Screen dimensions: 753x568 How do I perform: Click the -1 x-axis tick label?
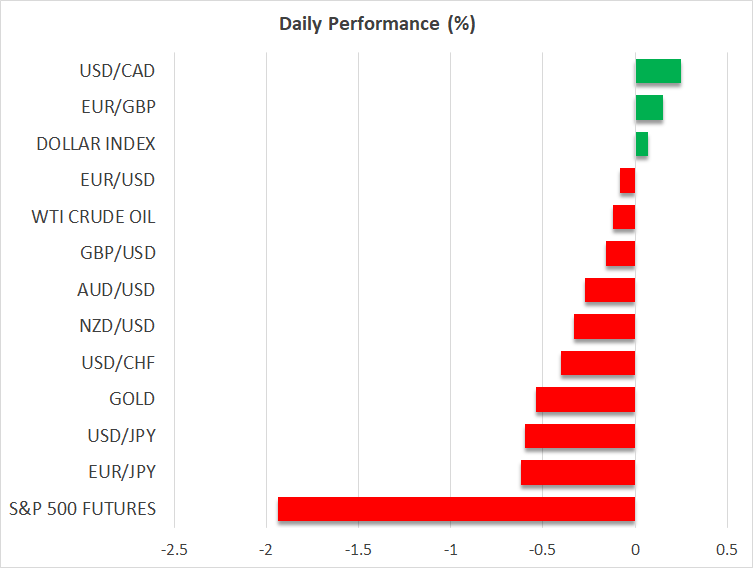click(451, 550)
